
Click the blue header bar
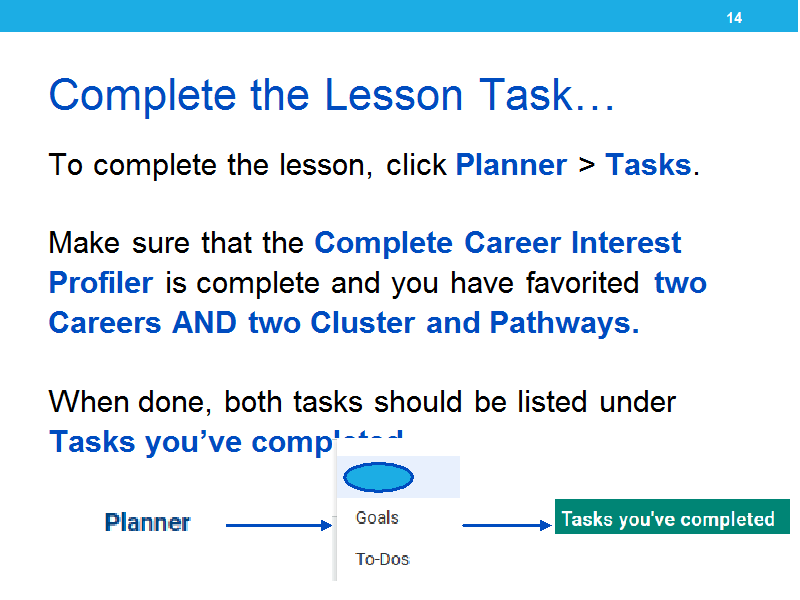[400, 16]
